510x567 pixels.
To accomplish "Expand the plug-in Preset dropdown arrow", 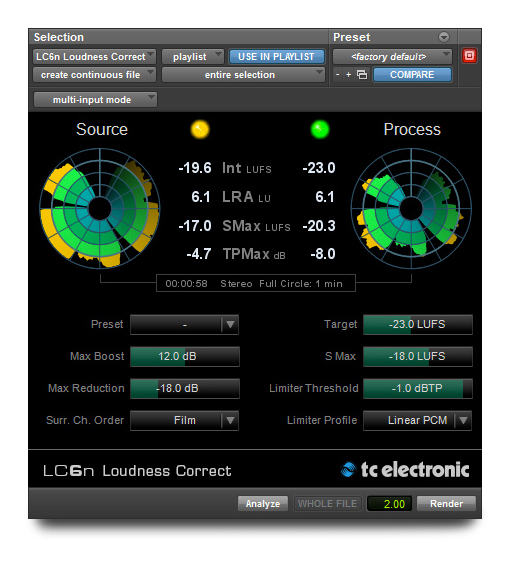I will (230, 324).
